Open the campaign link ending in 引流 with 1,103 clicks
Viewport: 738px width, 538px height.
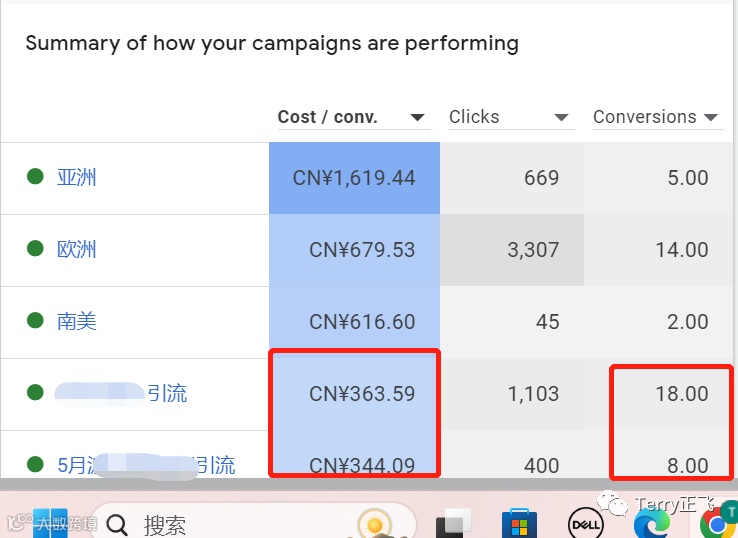coord(166,394)
